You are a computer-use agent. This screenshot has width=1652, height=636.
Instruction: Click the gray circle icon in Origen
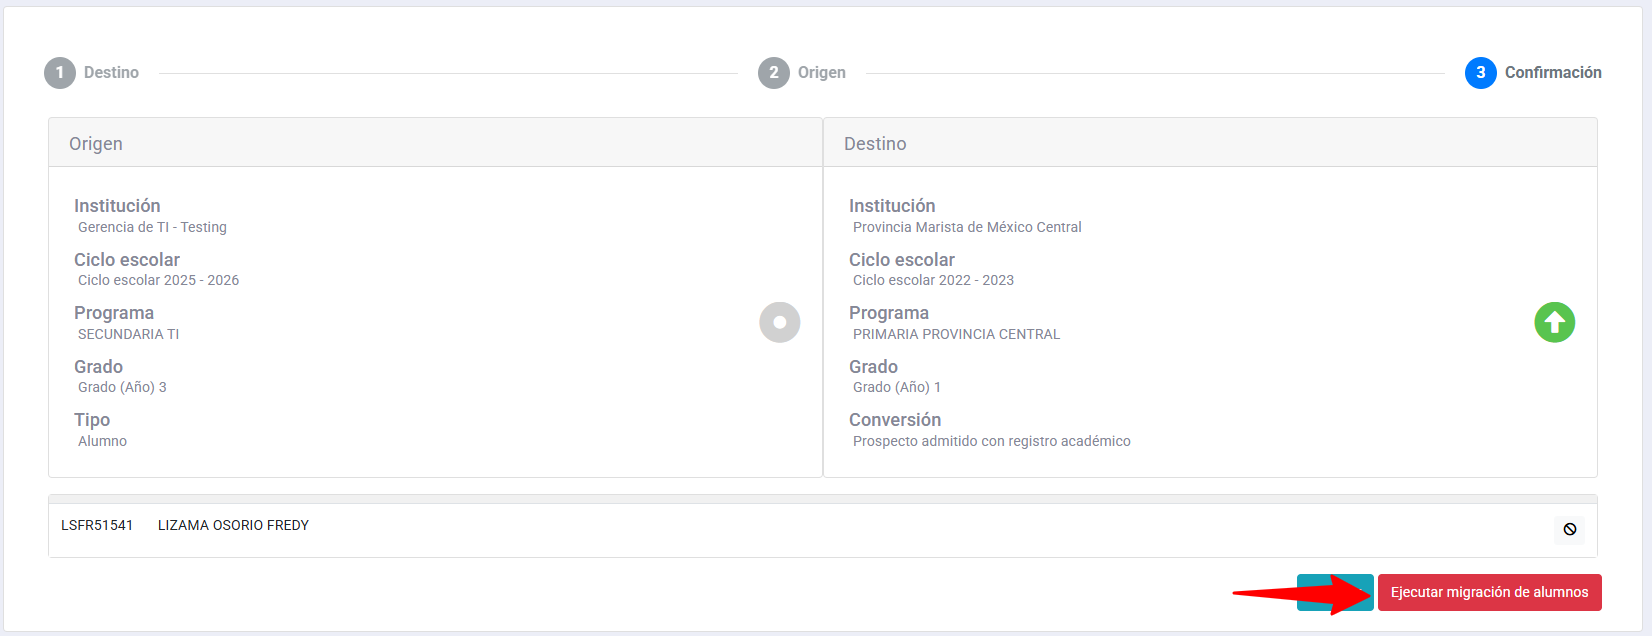pos(779,322)
